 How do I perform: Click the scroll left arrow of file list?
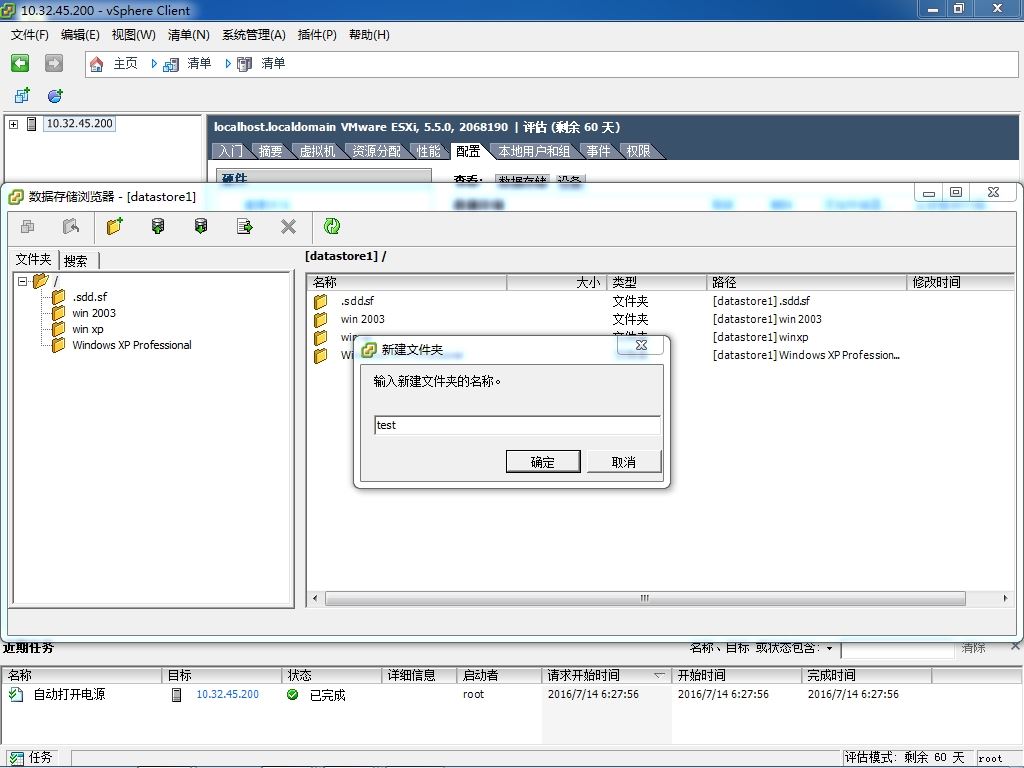coord(315,598)
